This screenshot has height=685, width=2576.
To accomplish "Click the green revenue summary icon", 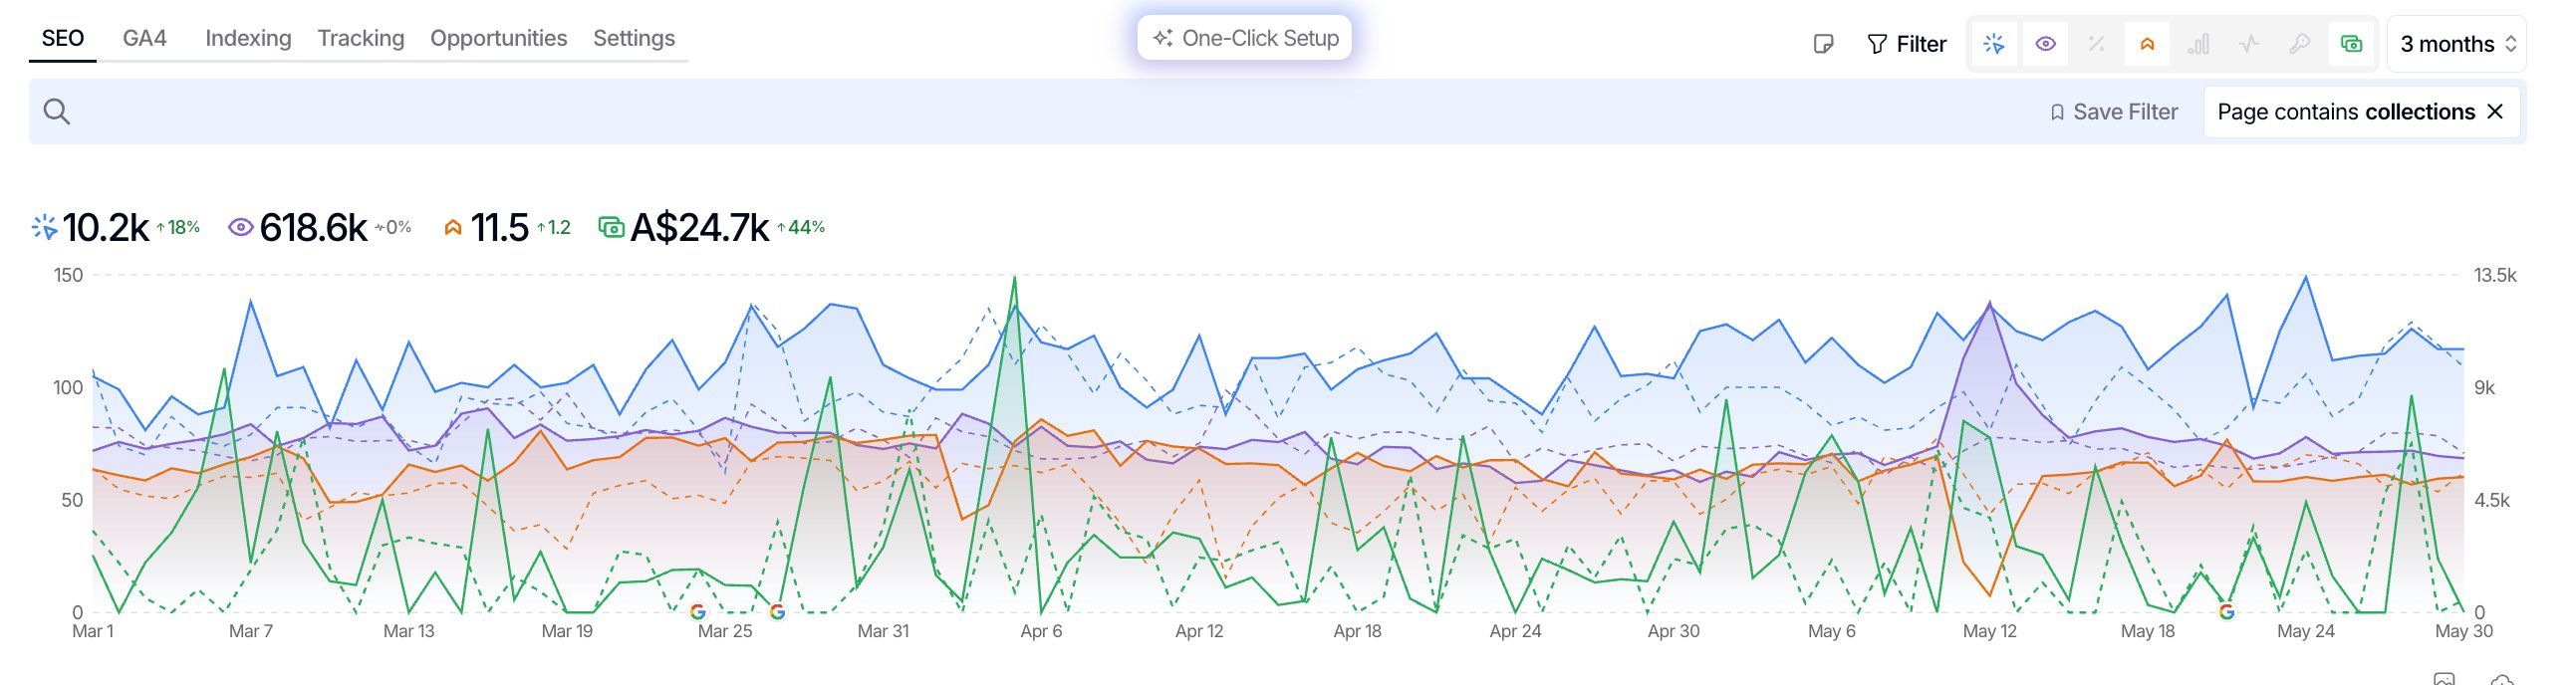I will pyautogui.click(x=611, y=228).
